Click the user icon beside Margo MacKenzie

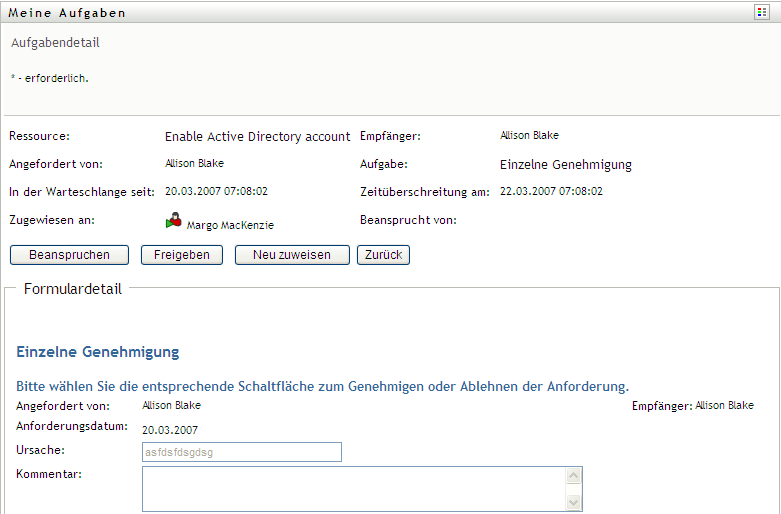tap(174, 221)
